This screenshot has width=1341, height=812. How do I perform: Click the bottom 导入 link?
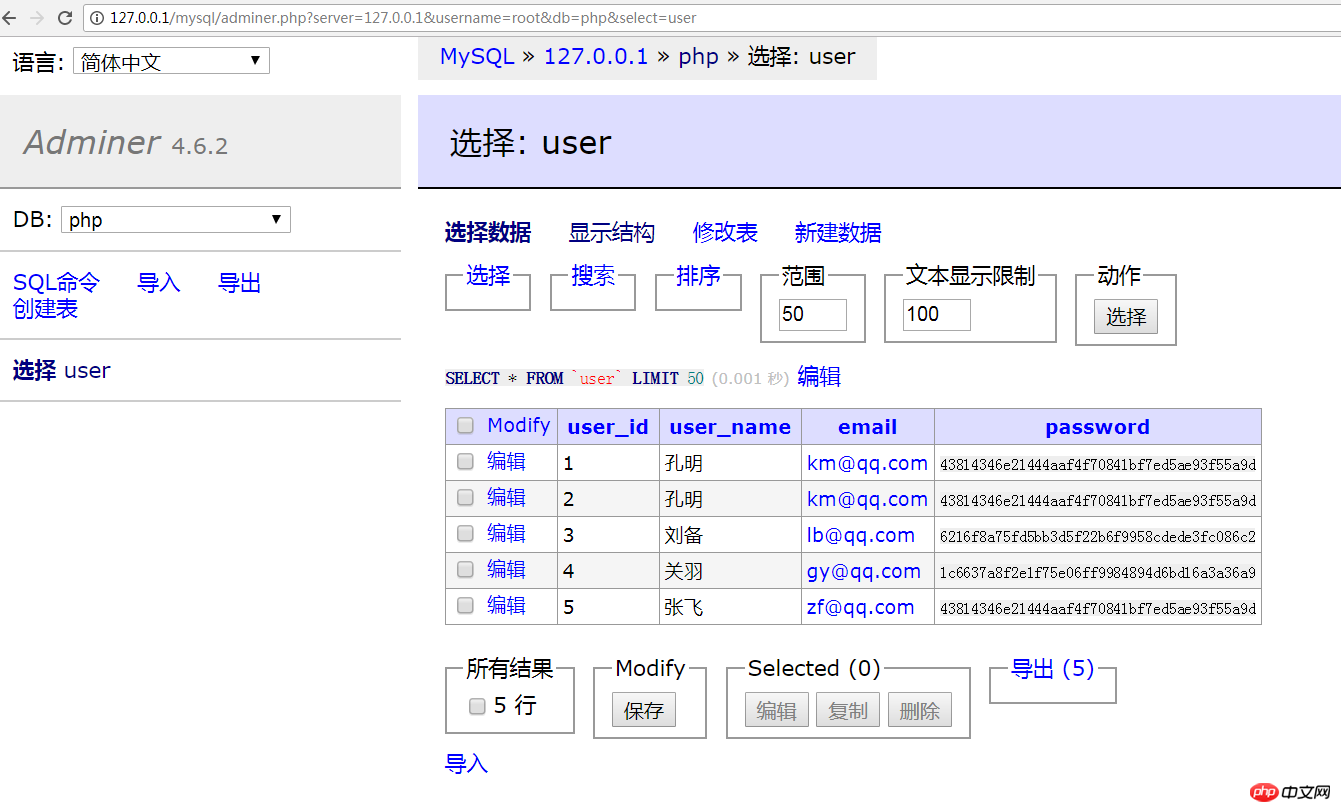click(466, 764)
